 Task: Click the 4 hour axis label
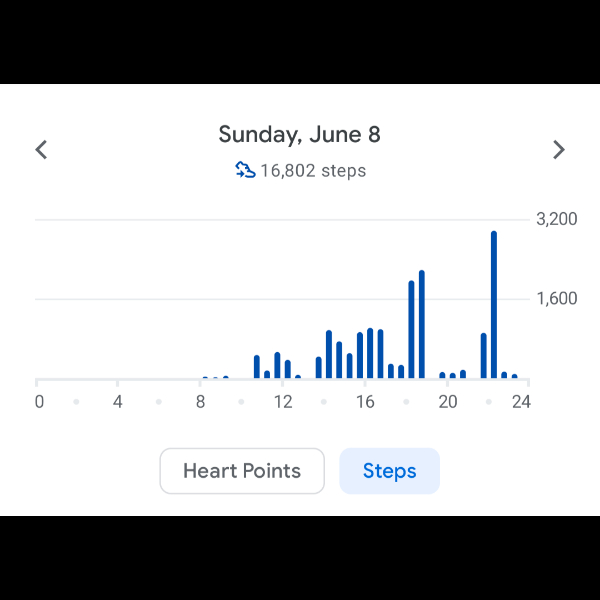(x=118, y=402)
